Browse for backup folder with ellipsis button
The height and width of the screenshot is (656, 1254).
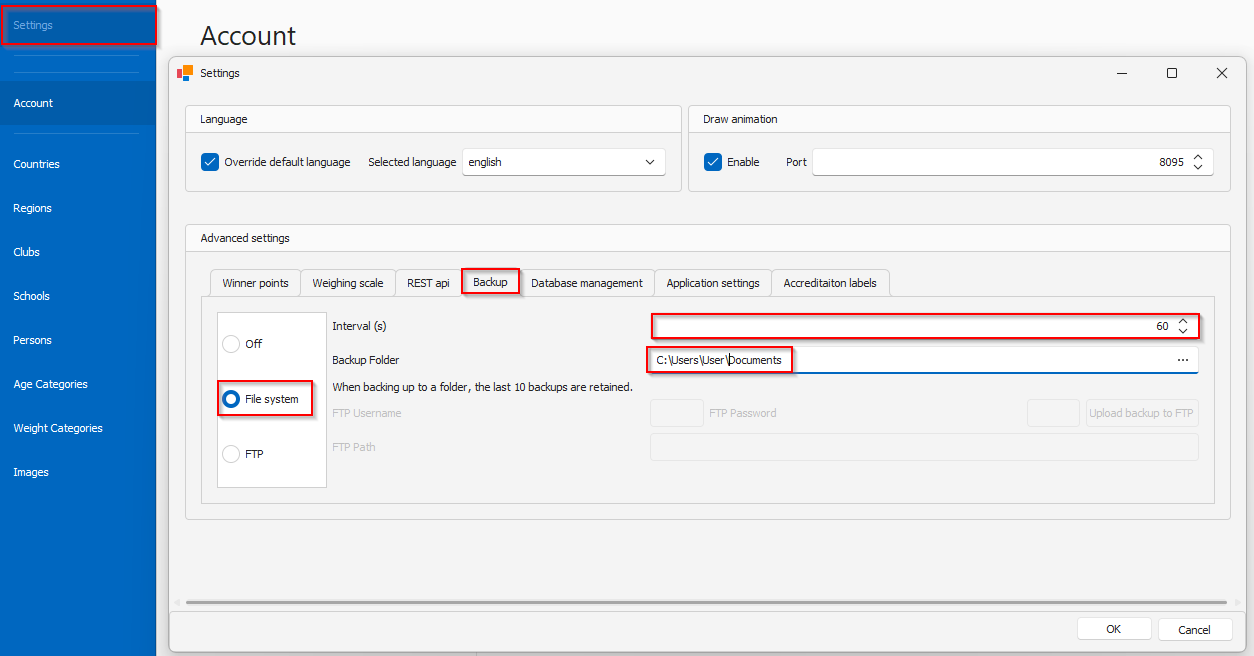click(x=1183, y=360)
